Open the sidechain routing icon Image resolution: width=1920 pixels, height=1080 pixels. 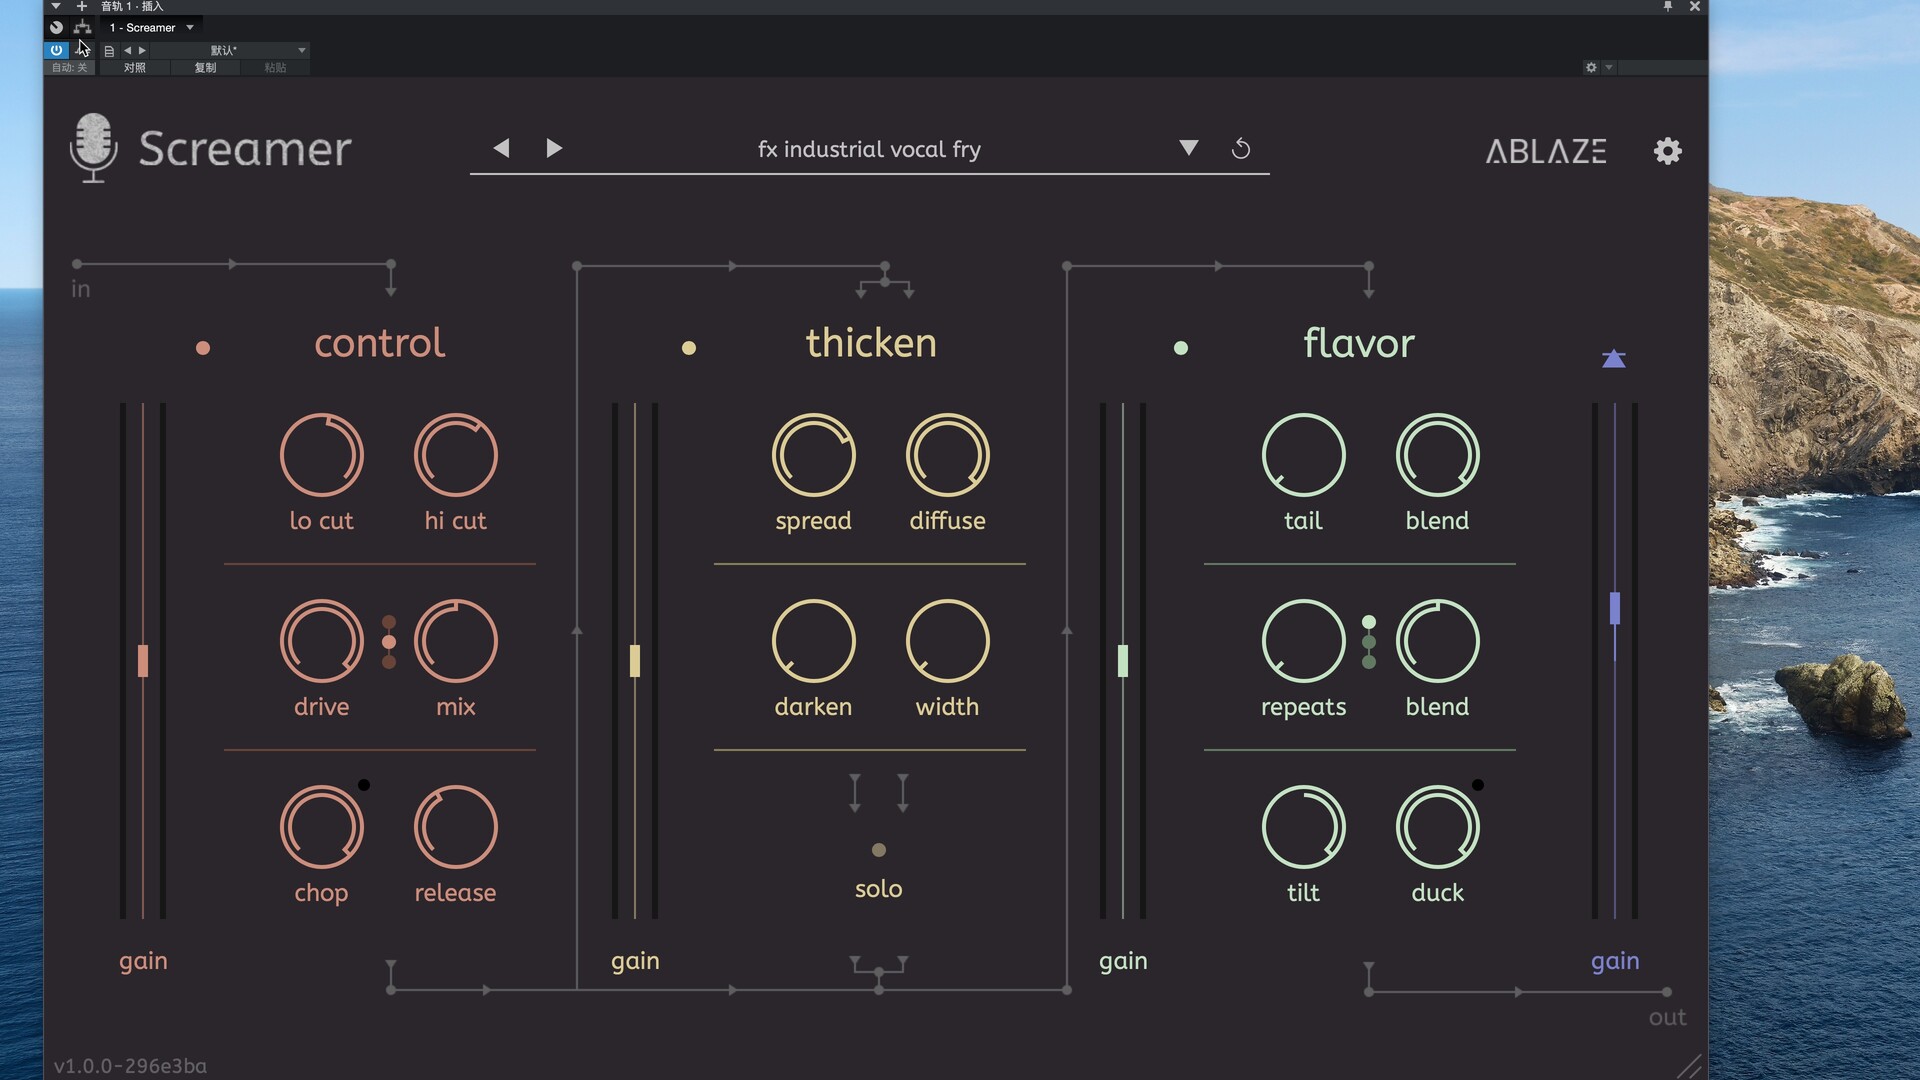click(x=82, y=27)
